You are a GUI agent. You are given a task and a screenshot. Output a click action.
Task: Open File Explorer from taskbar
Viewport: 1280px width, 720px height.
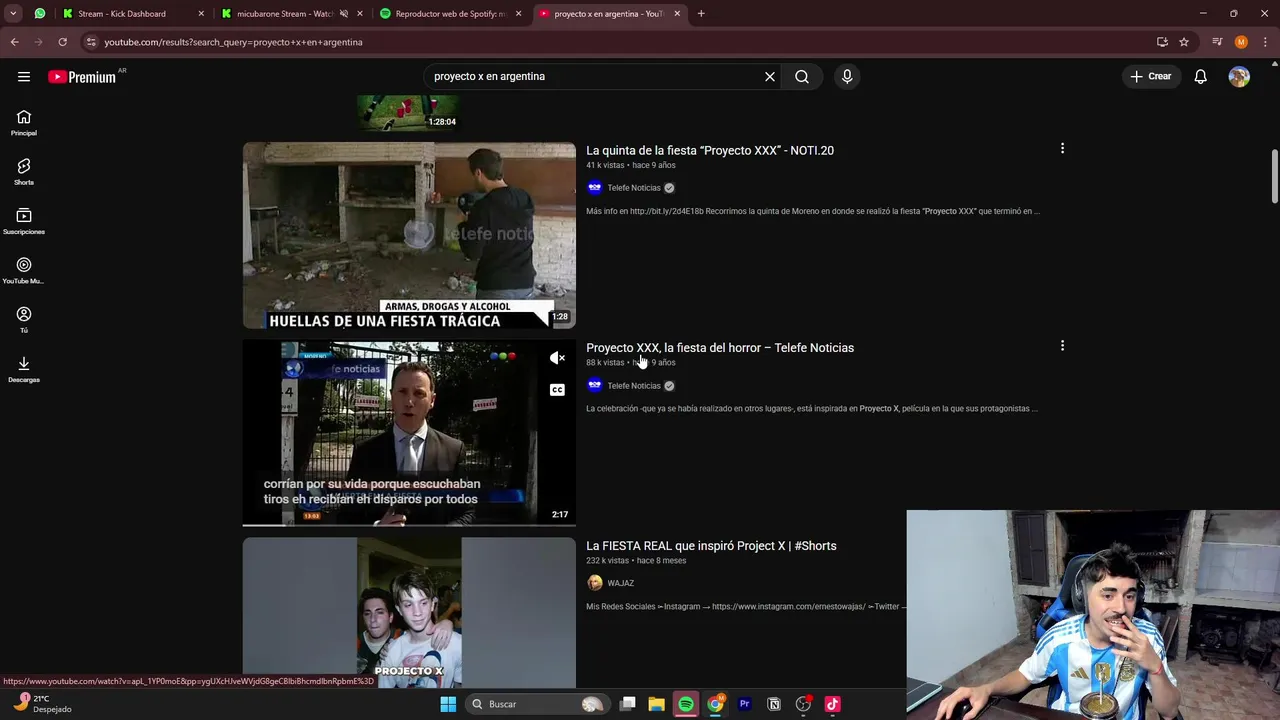pyautogui.click(x=656, y=704)
